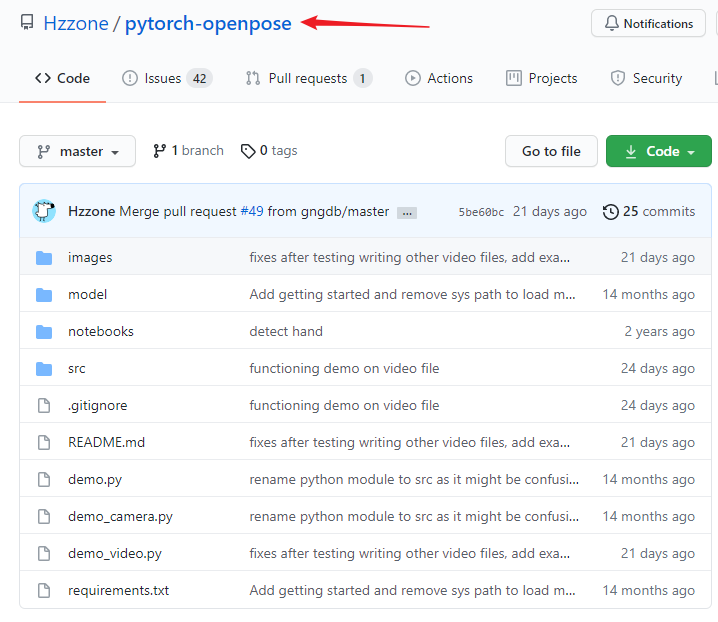Open README.md row commit message
The height and width of the screenshot is (622, 718).
tap(410, 442)
